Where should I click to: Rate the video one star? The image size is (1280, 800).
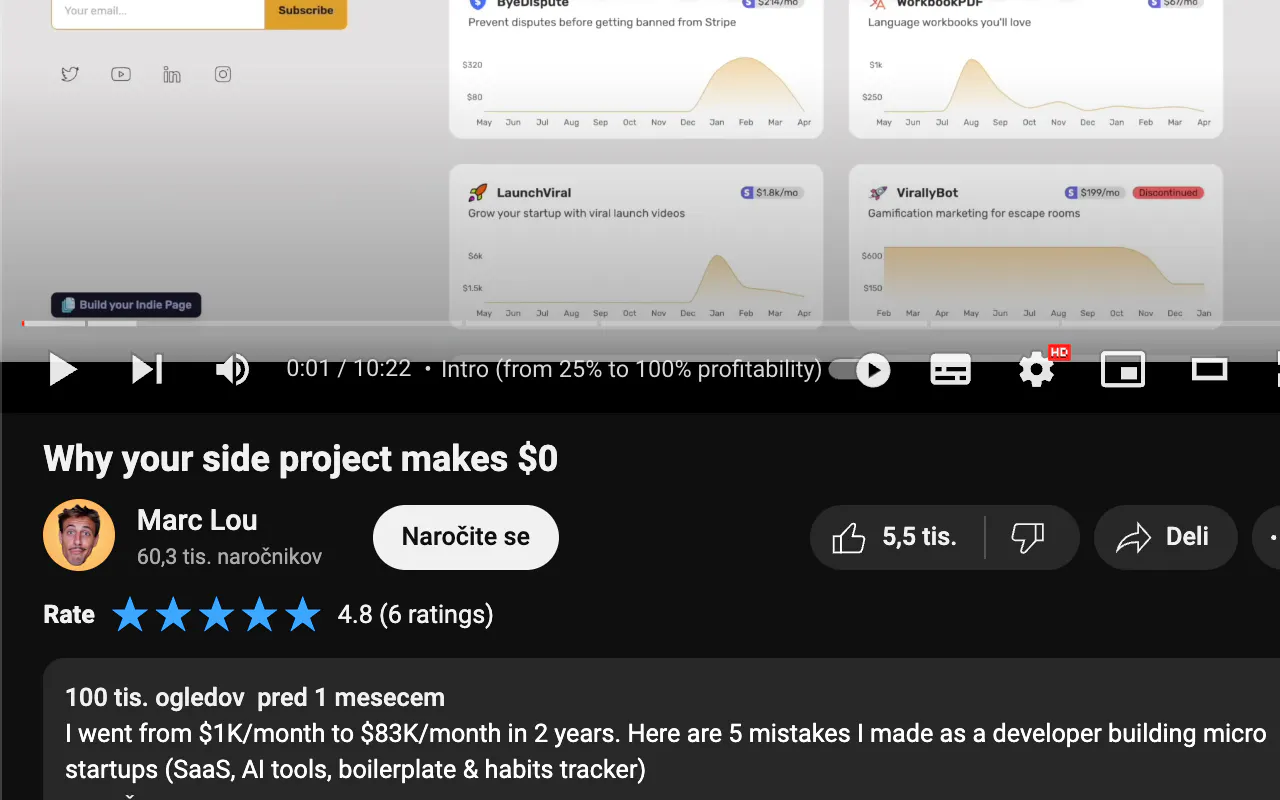coord(130,614)
